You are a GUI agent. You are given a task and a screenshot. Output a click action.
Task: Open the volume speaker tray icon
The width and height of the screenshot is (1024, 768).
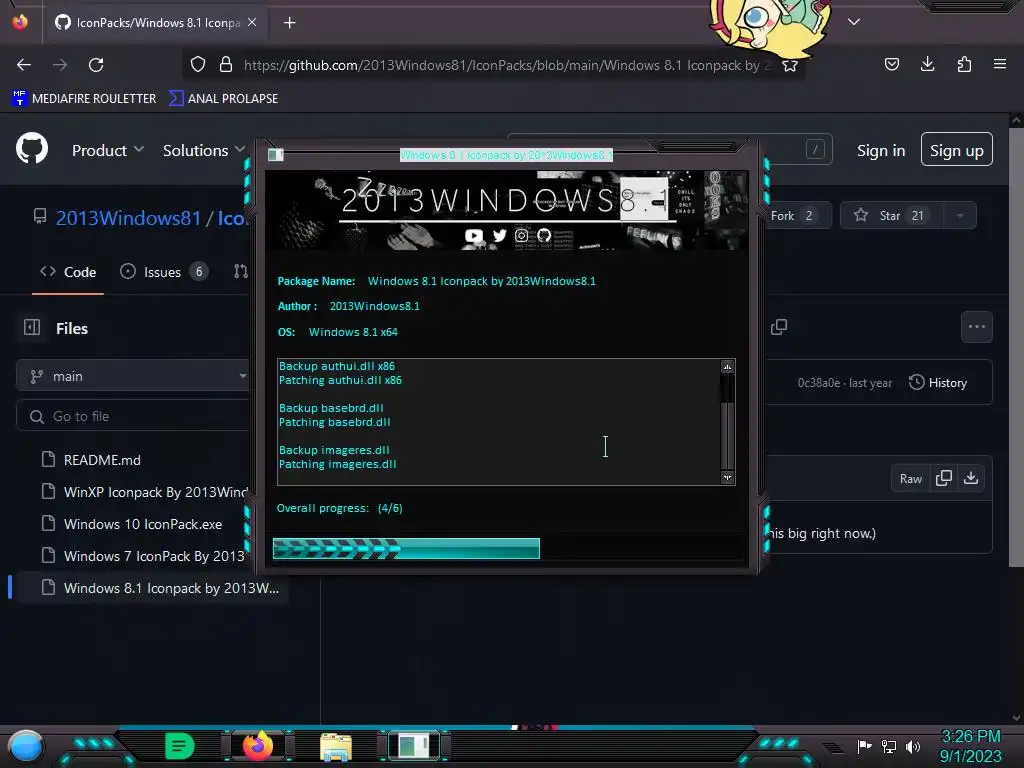click(912, 746)
